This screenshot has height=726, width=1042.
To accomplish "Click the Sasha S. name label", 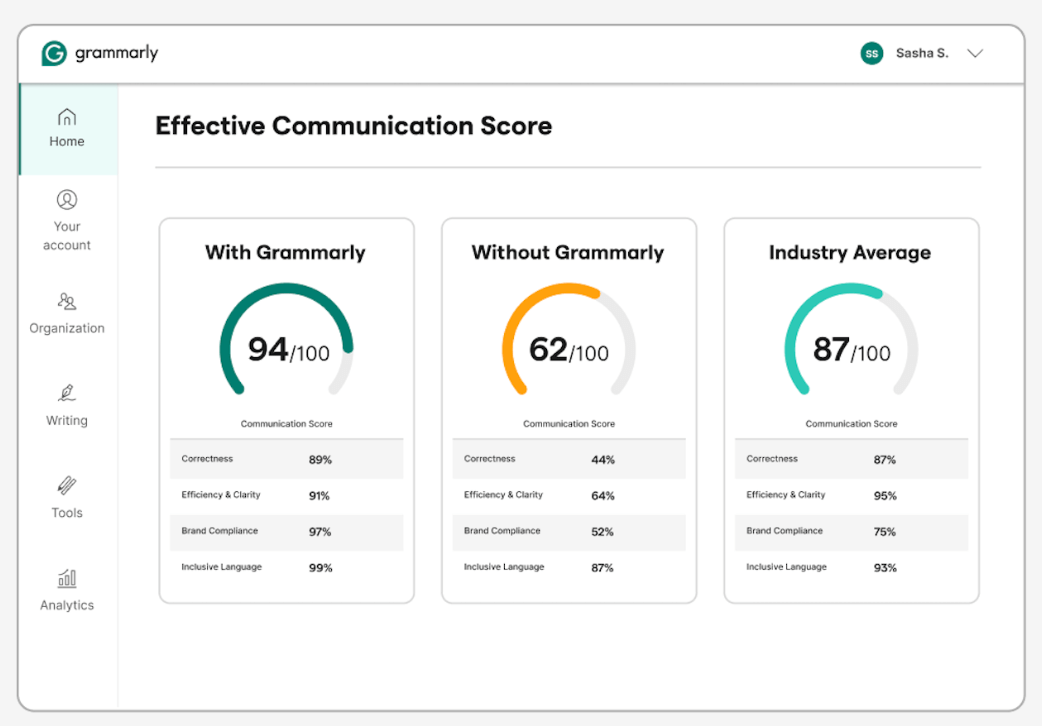I will (921, 53).
